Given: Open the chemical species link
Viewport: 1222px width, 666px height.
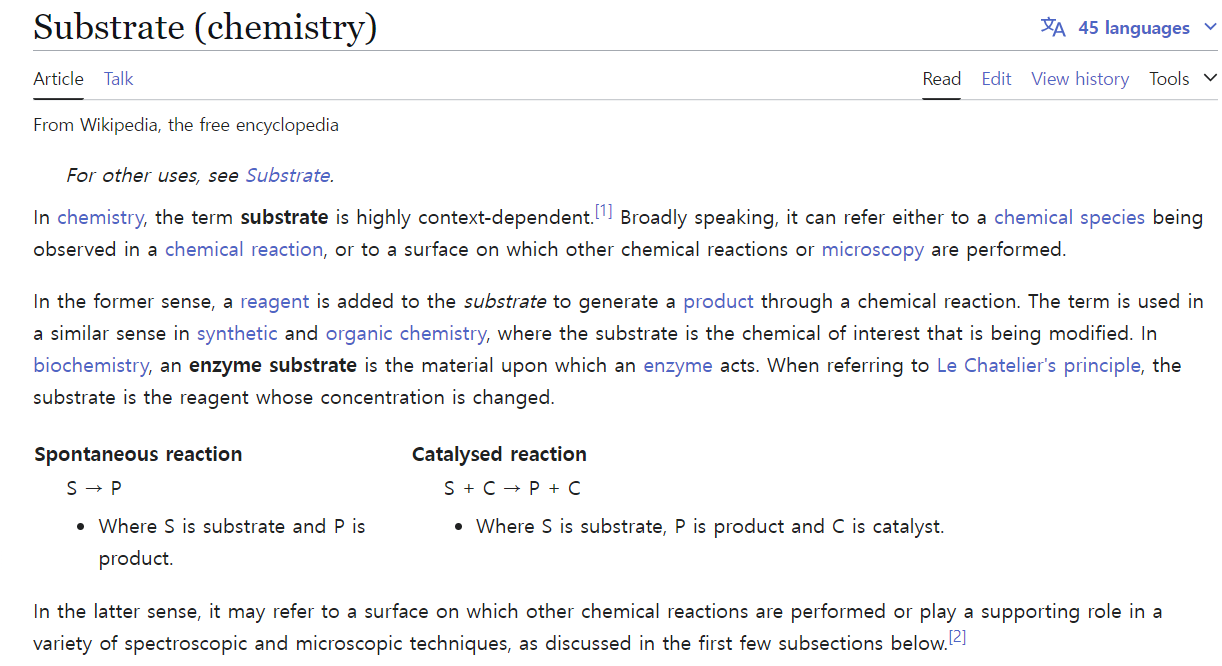Looking at the screenshot, I should click(1069, 217).
